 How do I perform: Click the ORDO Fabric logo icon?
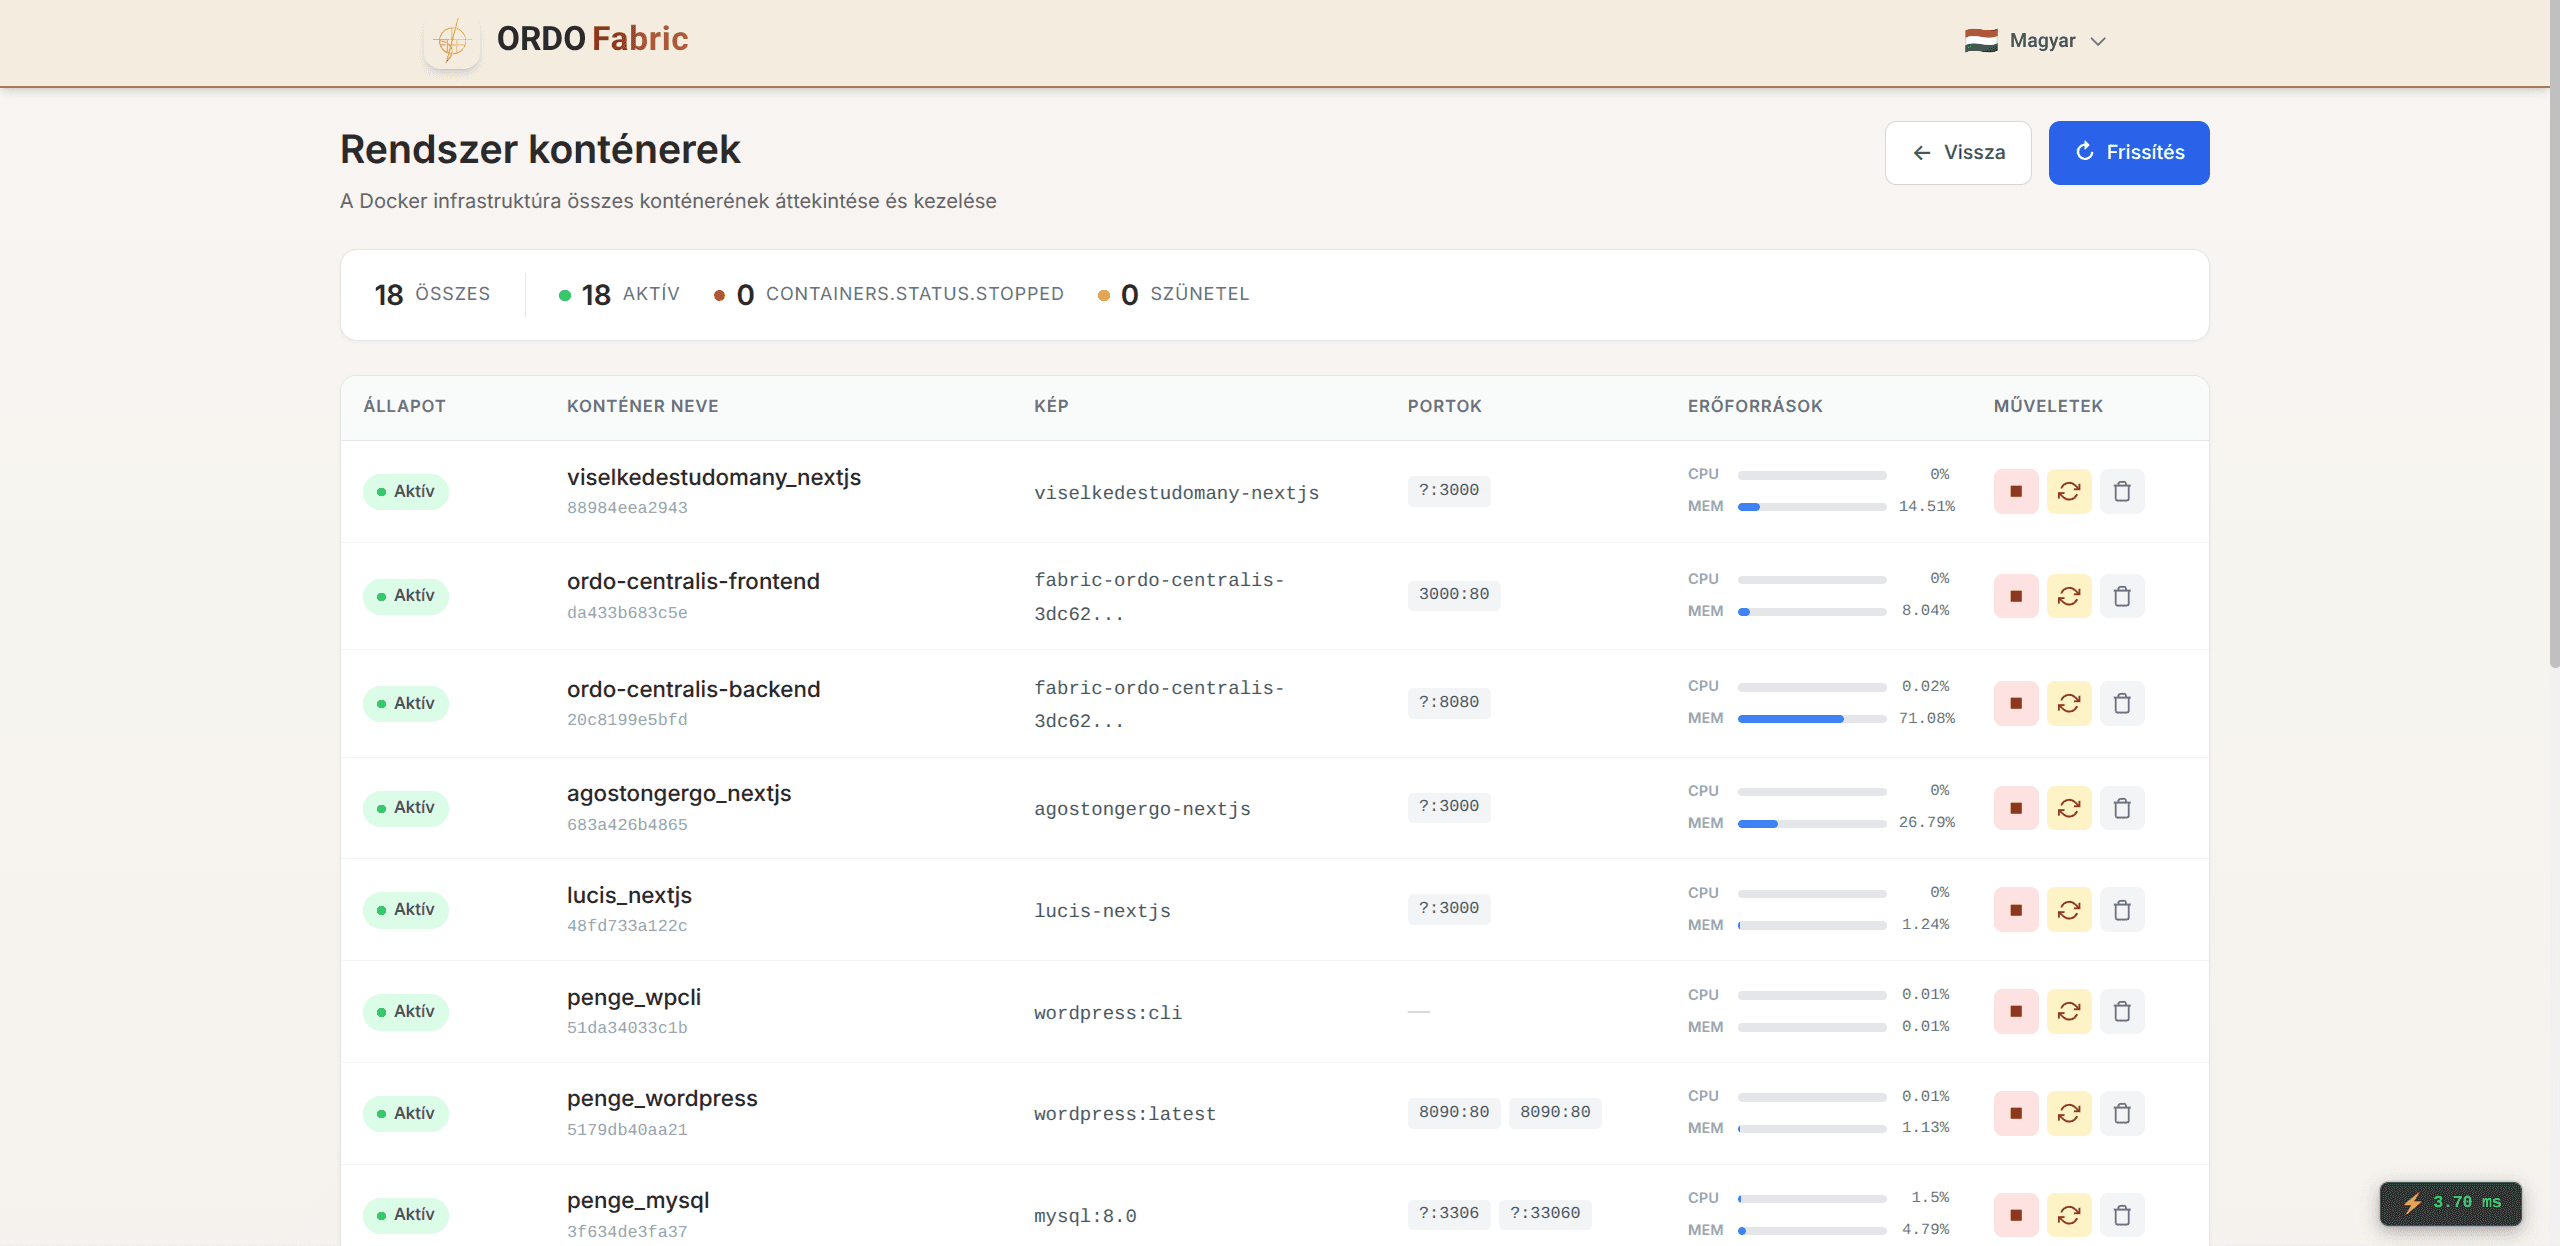(x=452, y=41)
